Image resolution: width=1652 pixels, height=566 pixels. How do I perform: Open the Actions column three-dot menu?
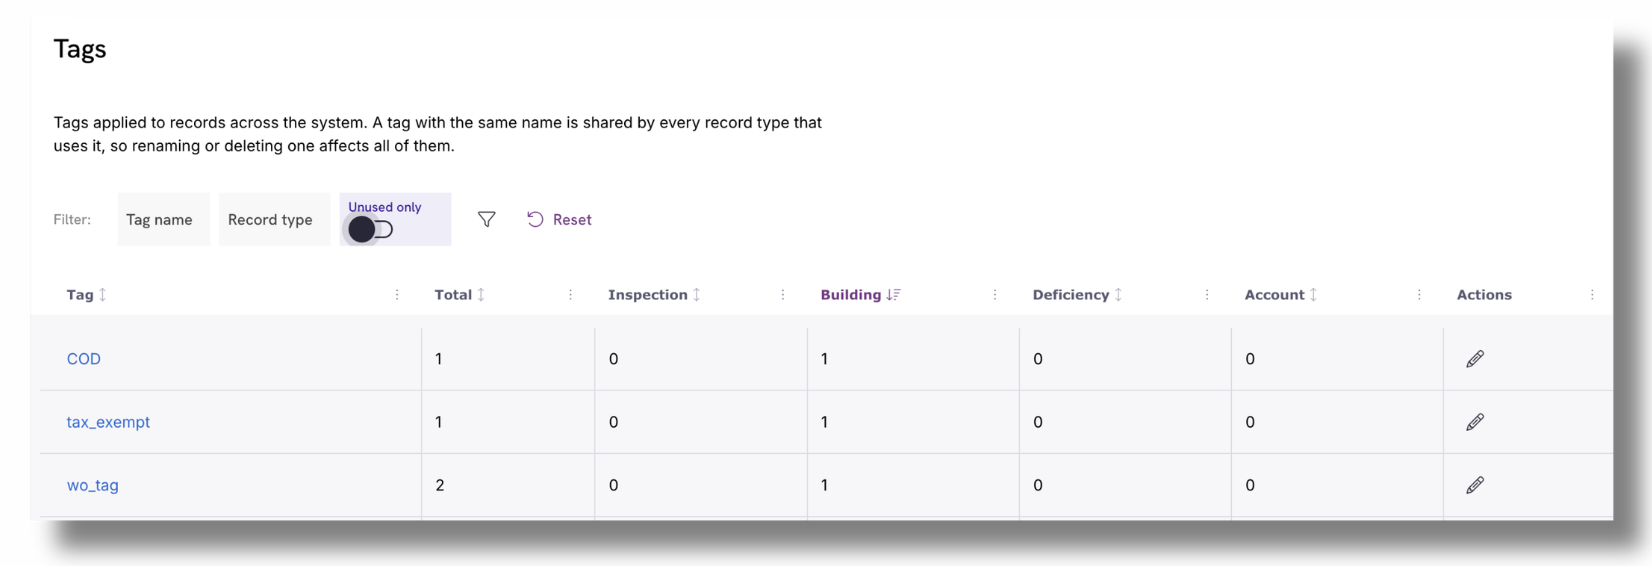coord(1592,295)
